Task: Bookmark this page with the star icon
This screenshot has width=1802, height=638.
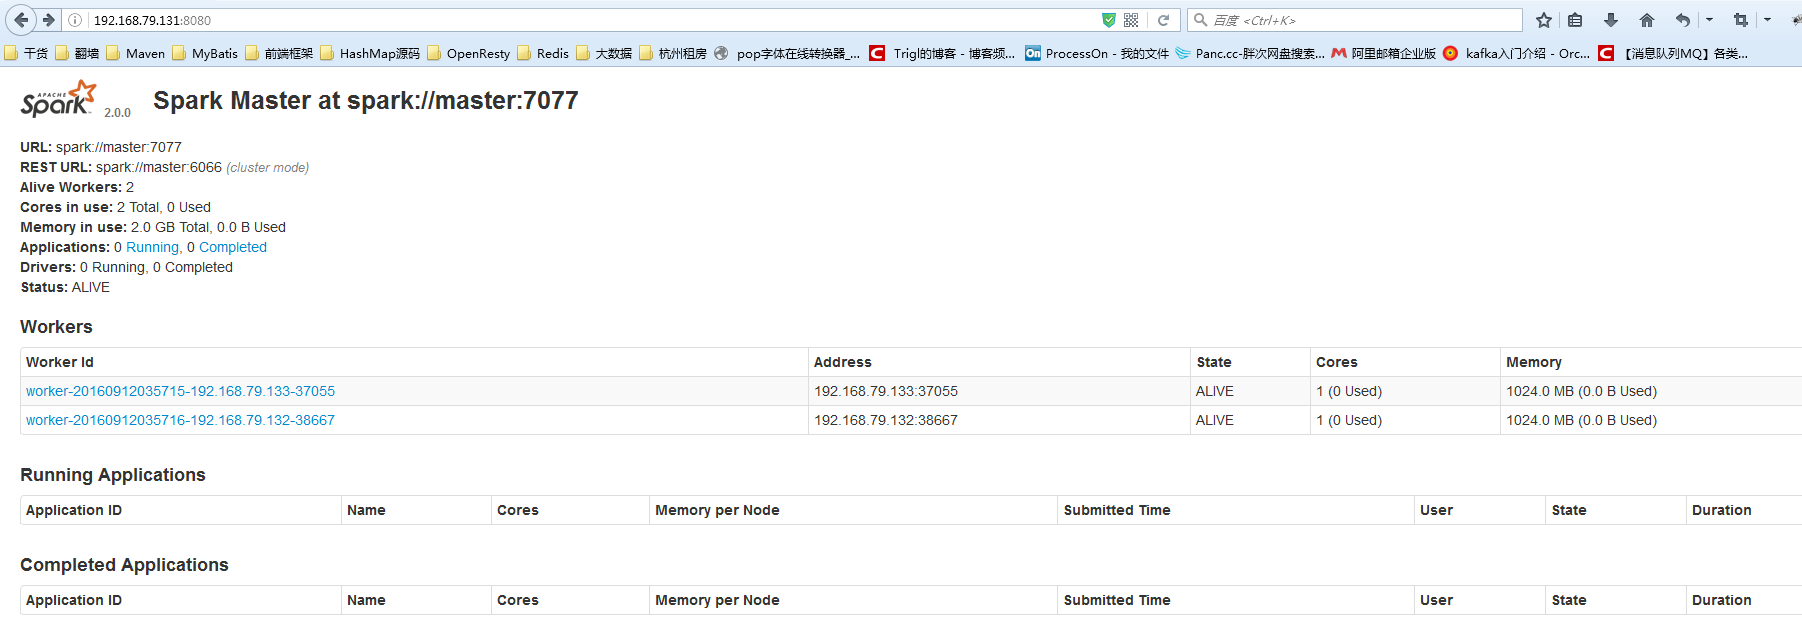Action: click(x=1544, y=20)
